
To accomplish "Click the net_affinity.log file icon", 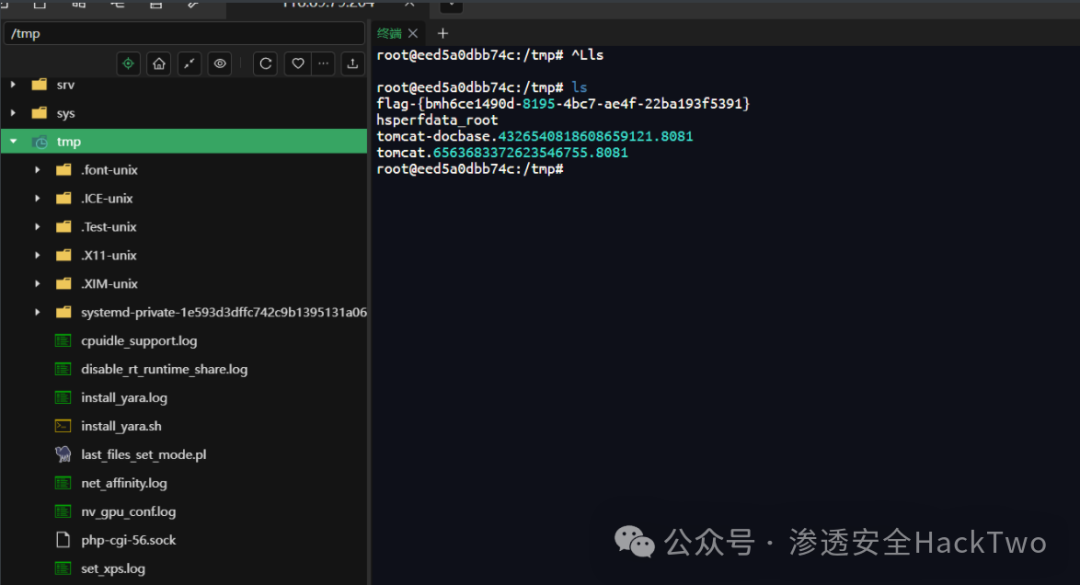I will (63, 483).
